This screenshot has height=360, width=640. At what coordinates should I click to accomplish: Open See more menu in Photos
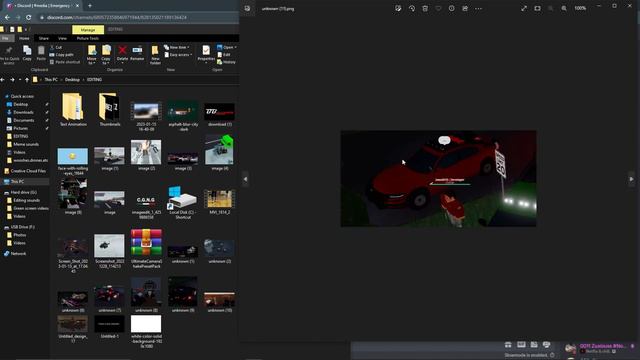(x=478, y=8)
